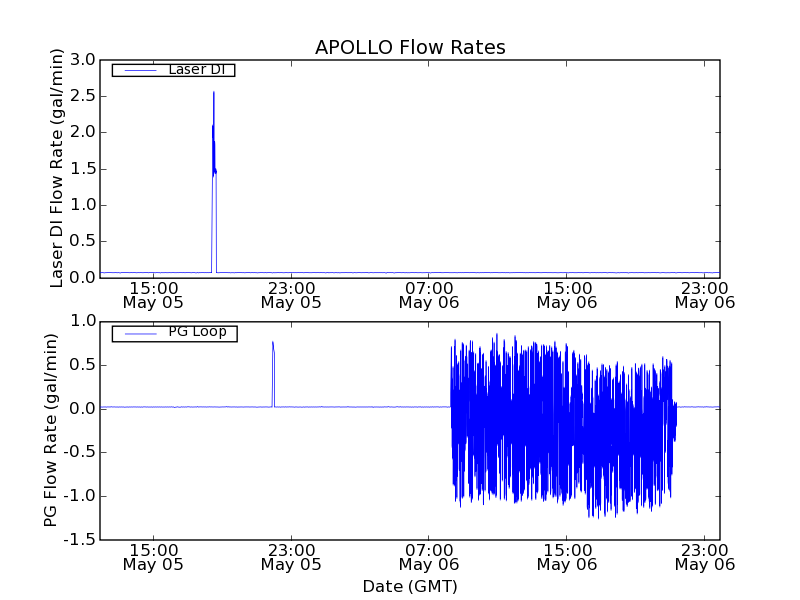Select the "PG Loop" legend entry
Screen dimensions: 800x600
pyautogui.click(x=174, y=333)
